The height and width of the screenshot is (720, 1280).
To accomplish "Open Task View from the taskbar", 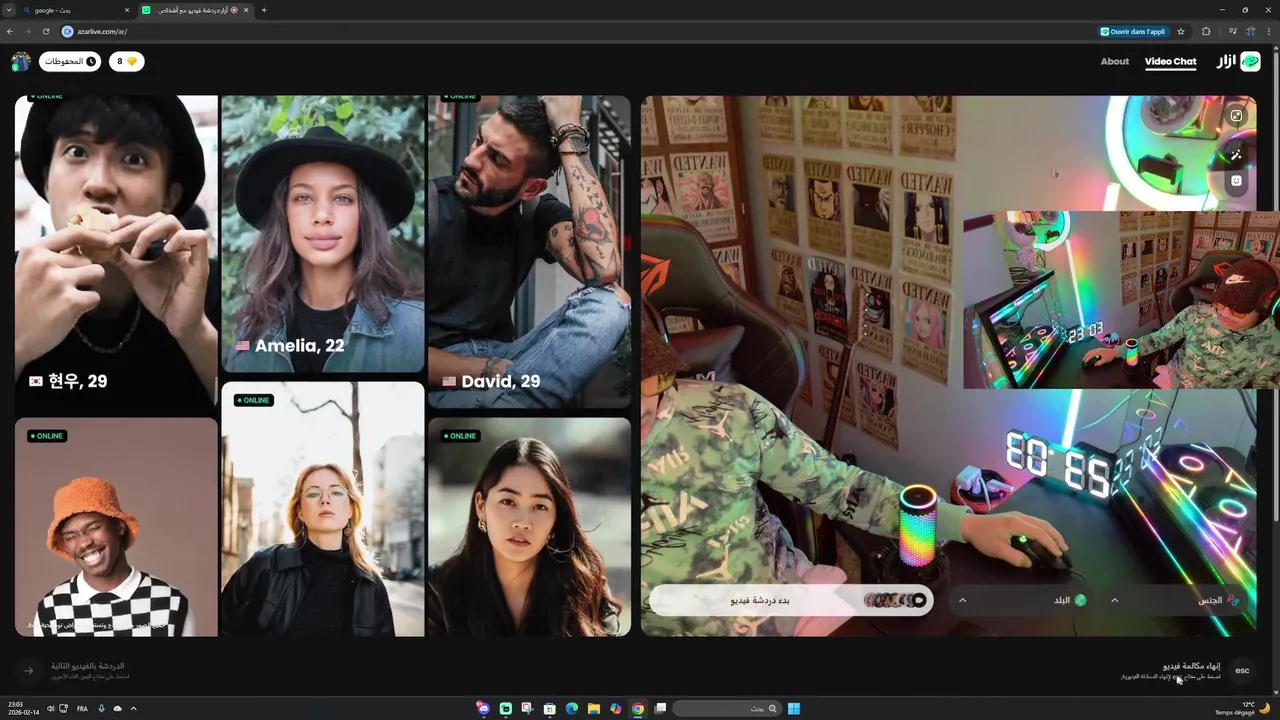I will 660,708.
